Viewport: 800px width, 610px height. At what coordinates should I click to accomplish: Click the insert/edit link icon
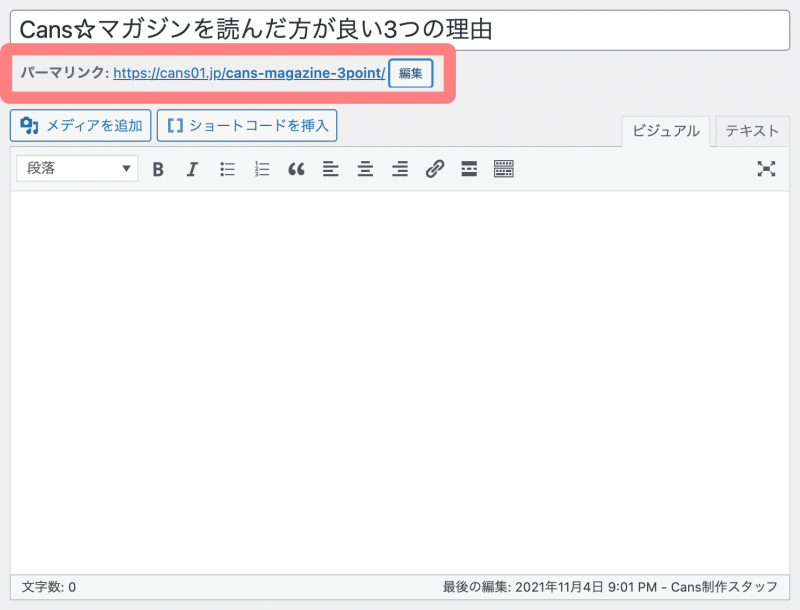[x=434, y=169]
